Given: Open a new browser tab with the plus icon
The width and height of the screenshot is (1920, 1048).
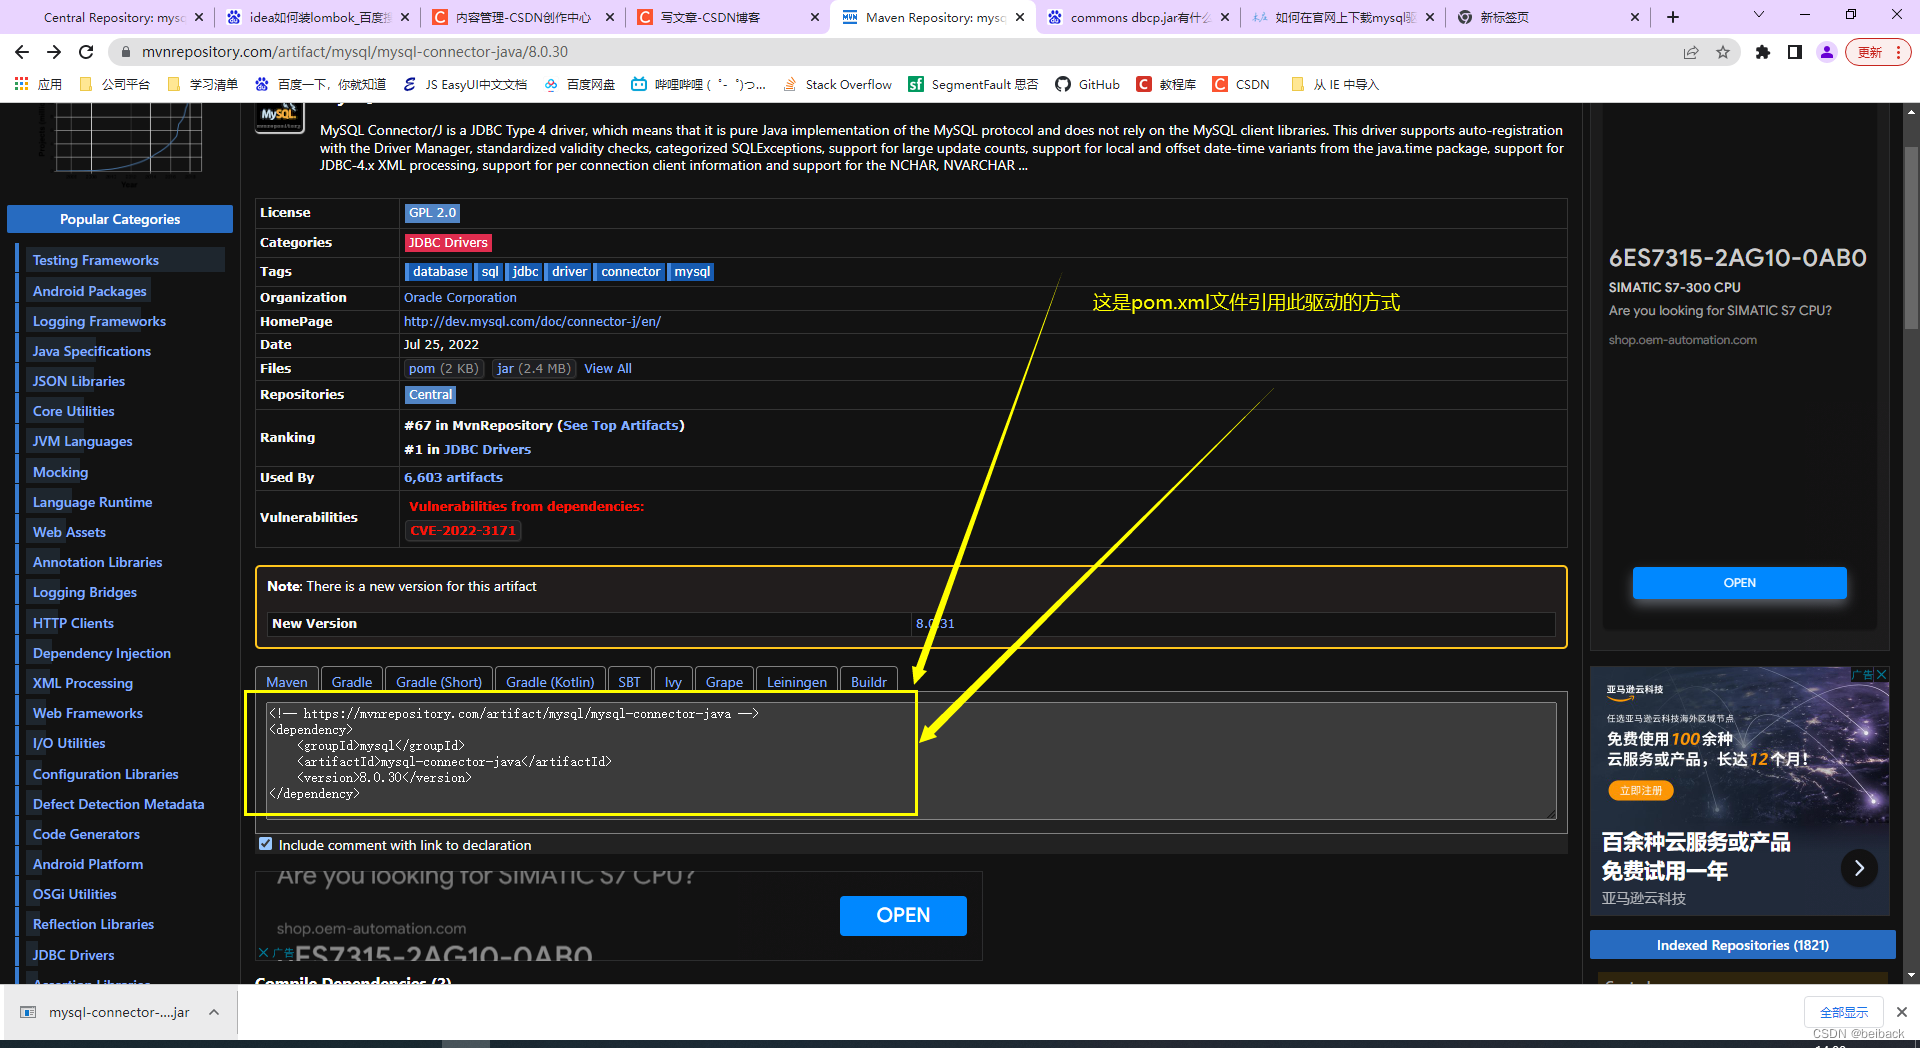Looking at the screenshot, I should click(1673, 17).
